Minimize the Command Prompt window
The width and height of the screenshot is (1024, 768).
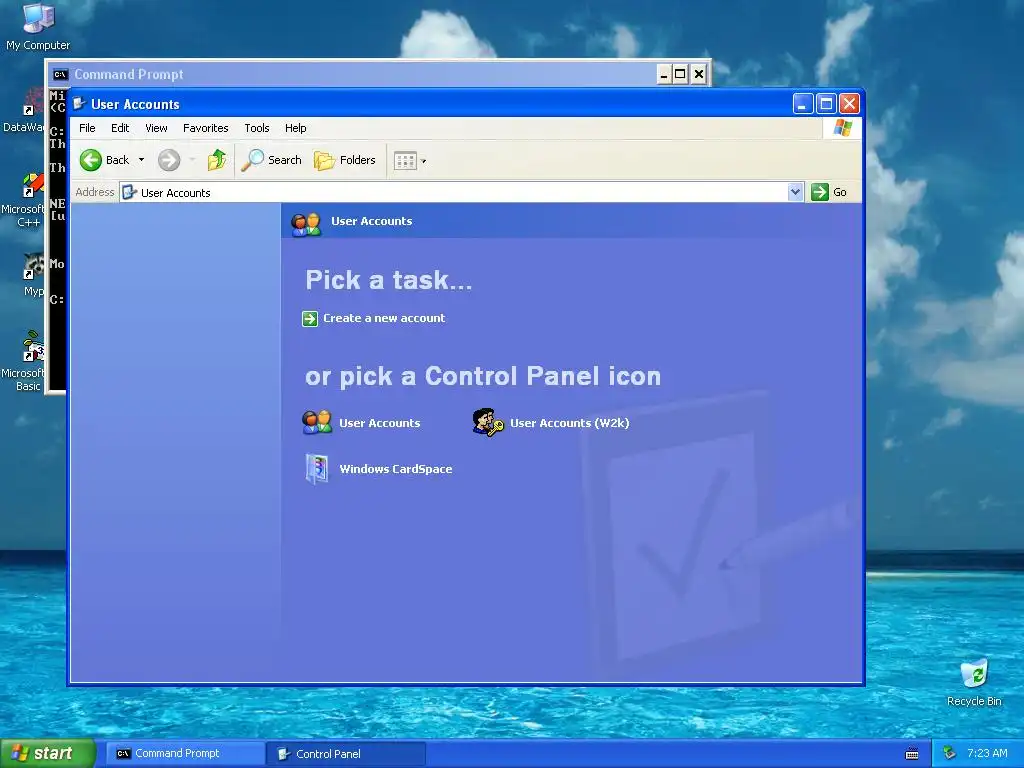point(664,74)
